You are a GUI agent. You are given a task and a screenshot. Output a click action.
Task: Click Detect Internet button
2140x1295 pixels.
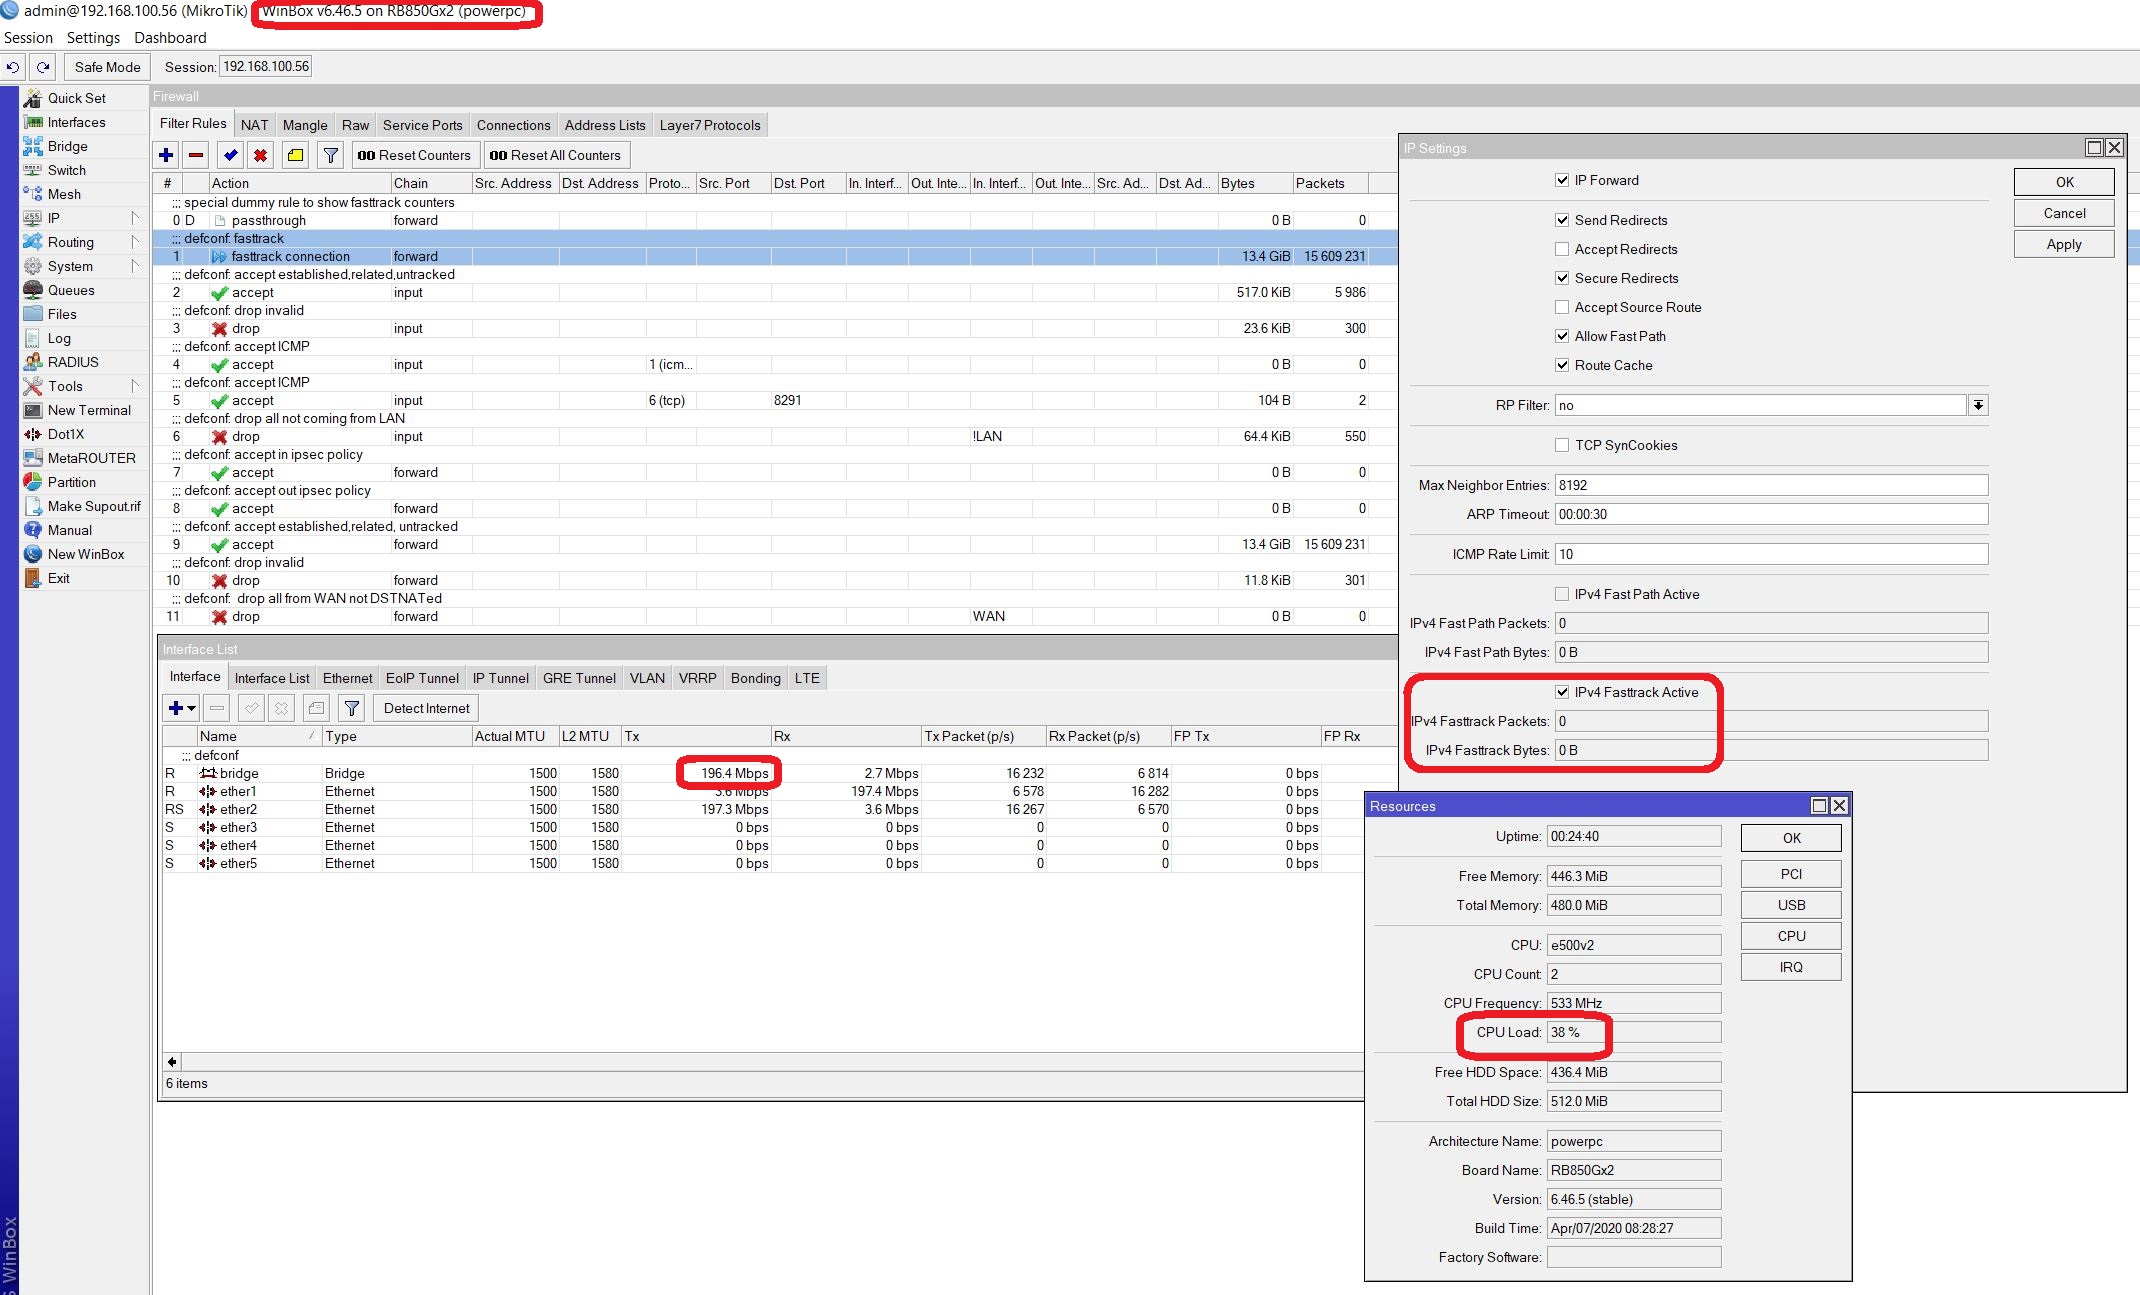pos(426,708)
